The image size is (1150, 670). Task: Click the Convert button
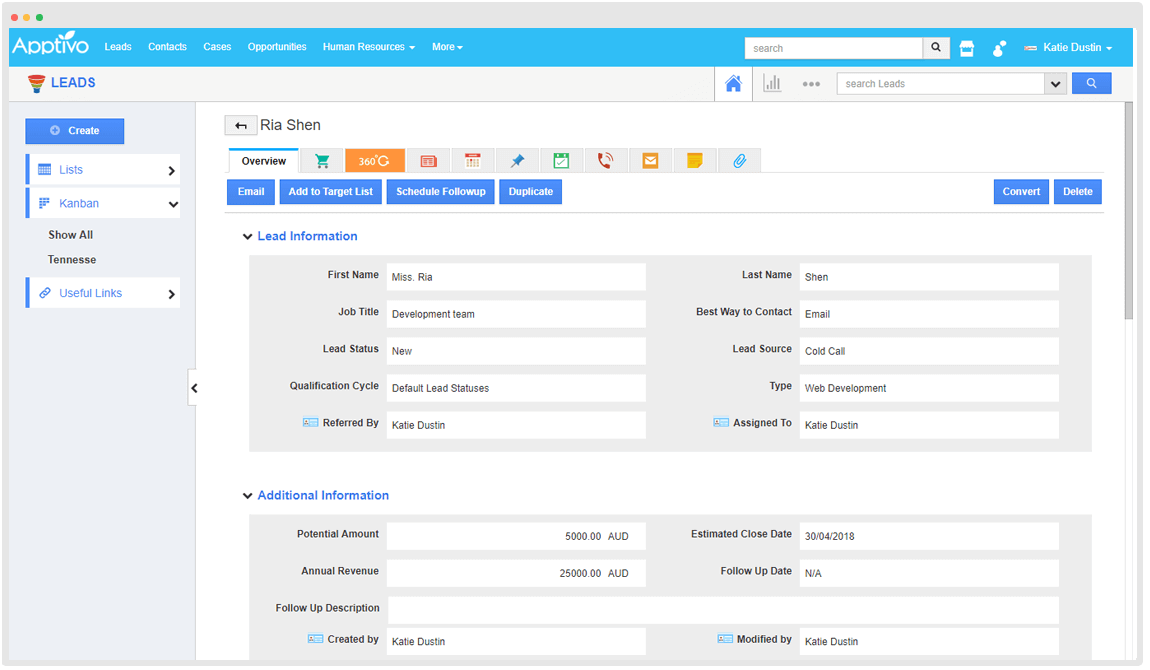(x=1021, y=192)
